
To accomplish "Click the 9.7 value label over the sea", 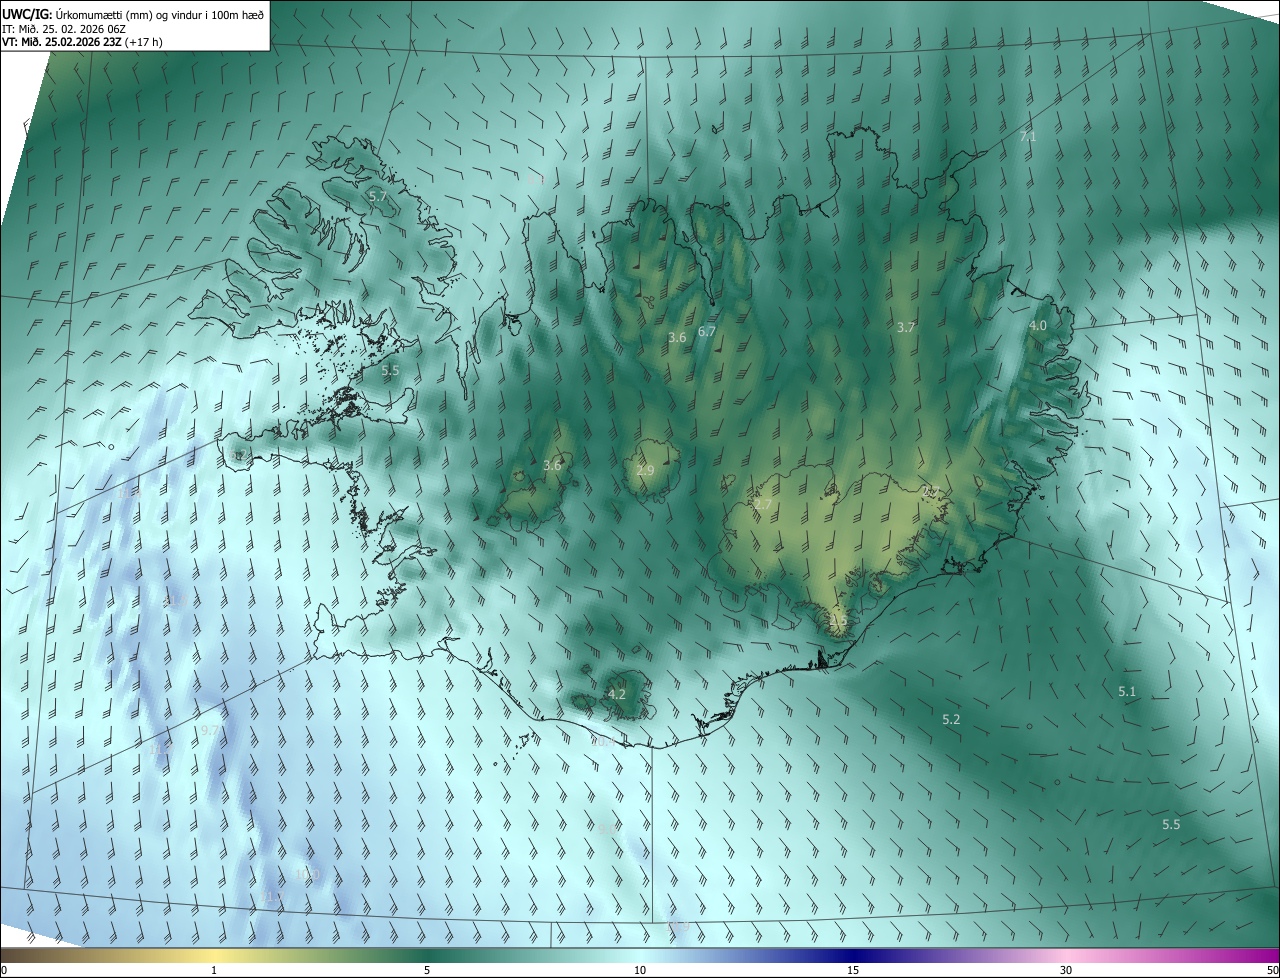I will coord(210,732).
